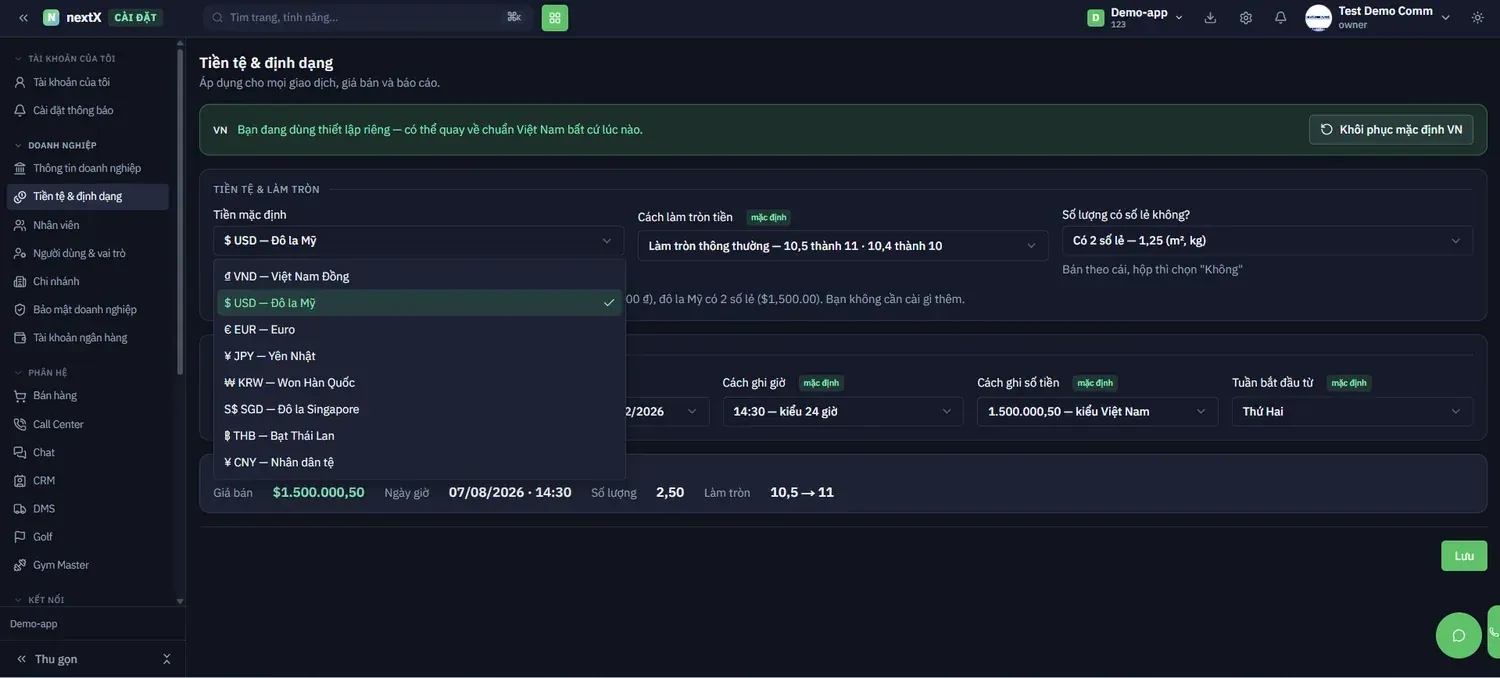Click the icon beside Golf
1500x678 pixels.
tap(20, 536)
